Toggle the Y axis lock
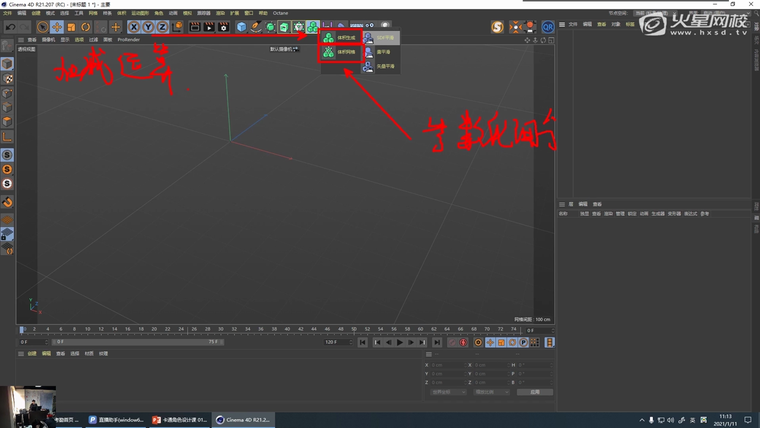 pyautogui.click(x=147, y=27)
